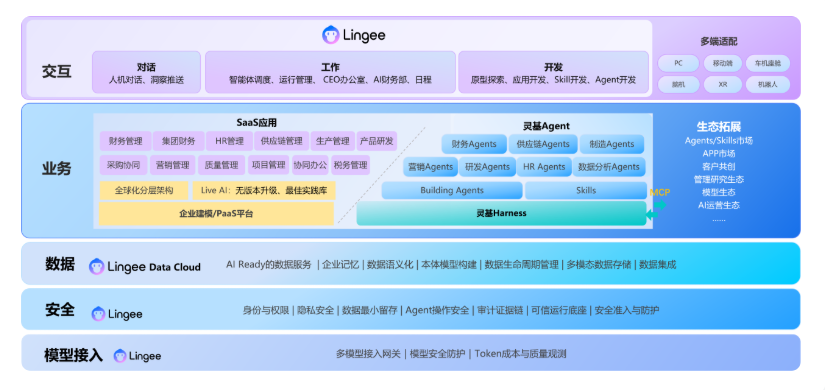Click the 多端适配 heading
This screenshot has width=825, height=390.
(719, 42)
